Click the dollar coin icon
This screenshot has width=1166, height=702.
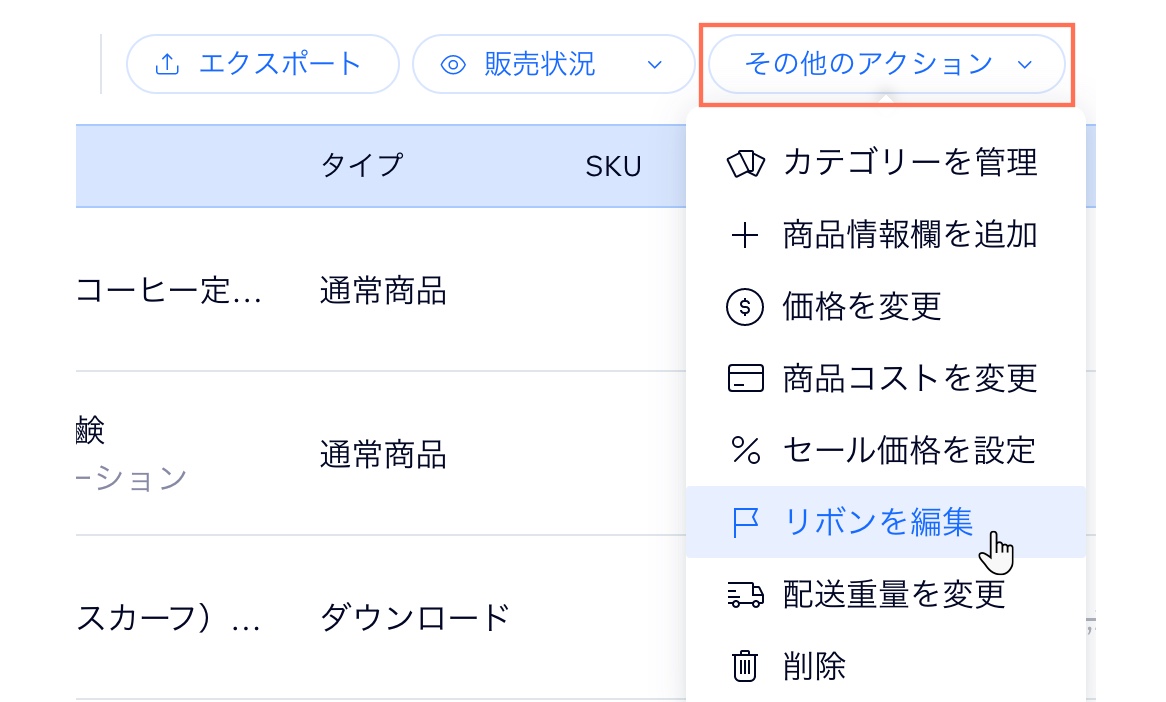[745, 307]
